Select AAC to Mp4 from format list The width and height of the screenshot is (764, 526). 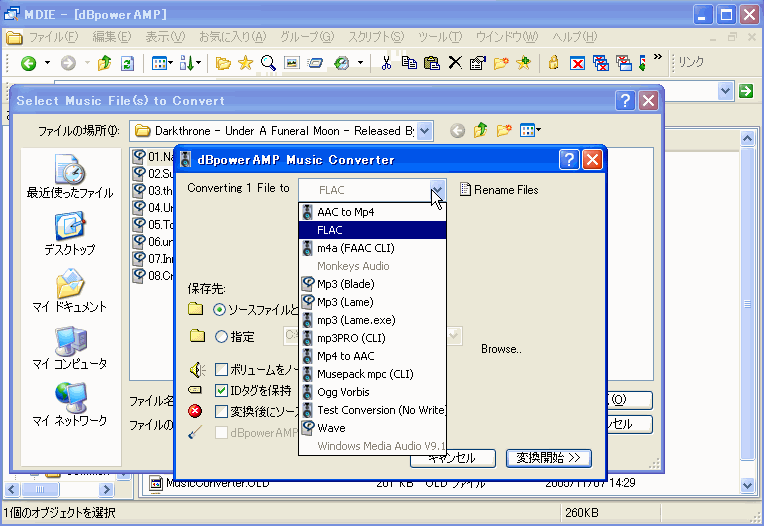tap(372, 212)
